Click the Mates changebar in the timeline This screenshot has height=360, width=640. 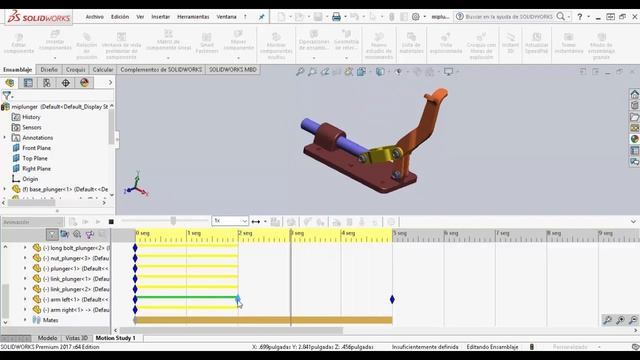(x=264, y=320)
